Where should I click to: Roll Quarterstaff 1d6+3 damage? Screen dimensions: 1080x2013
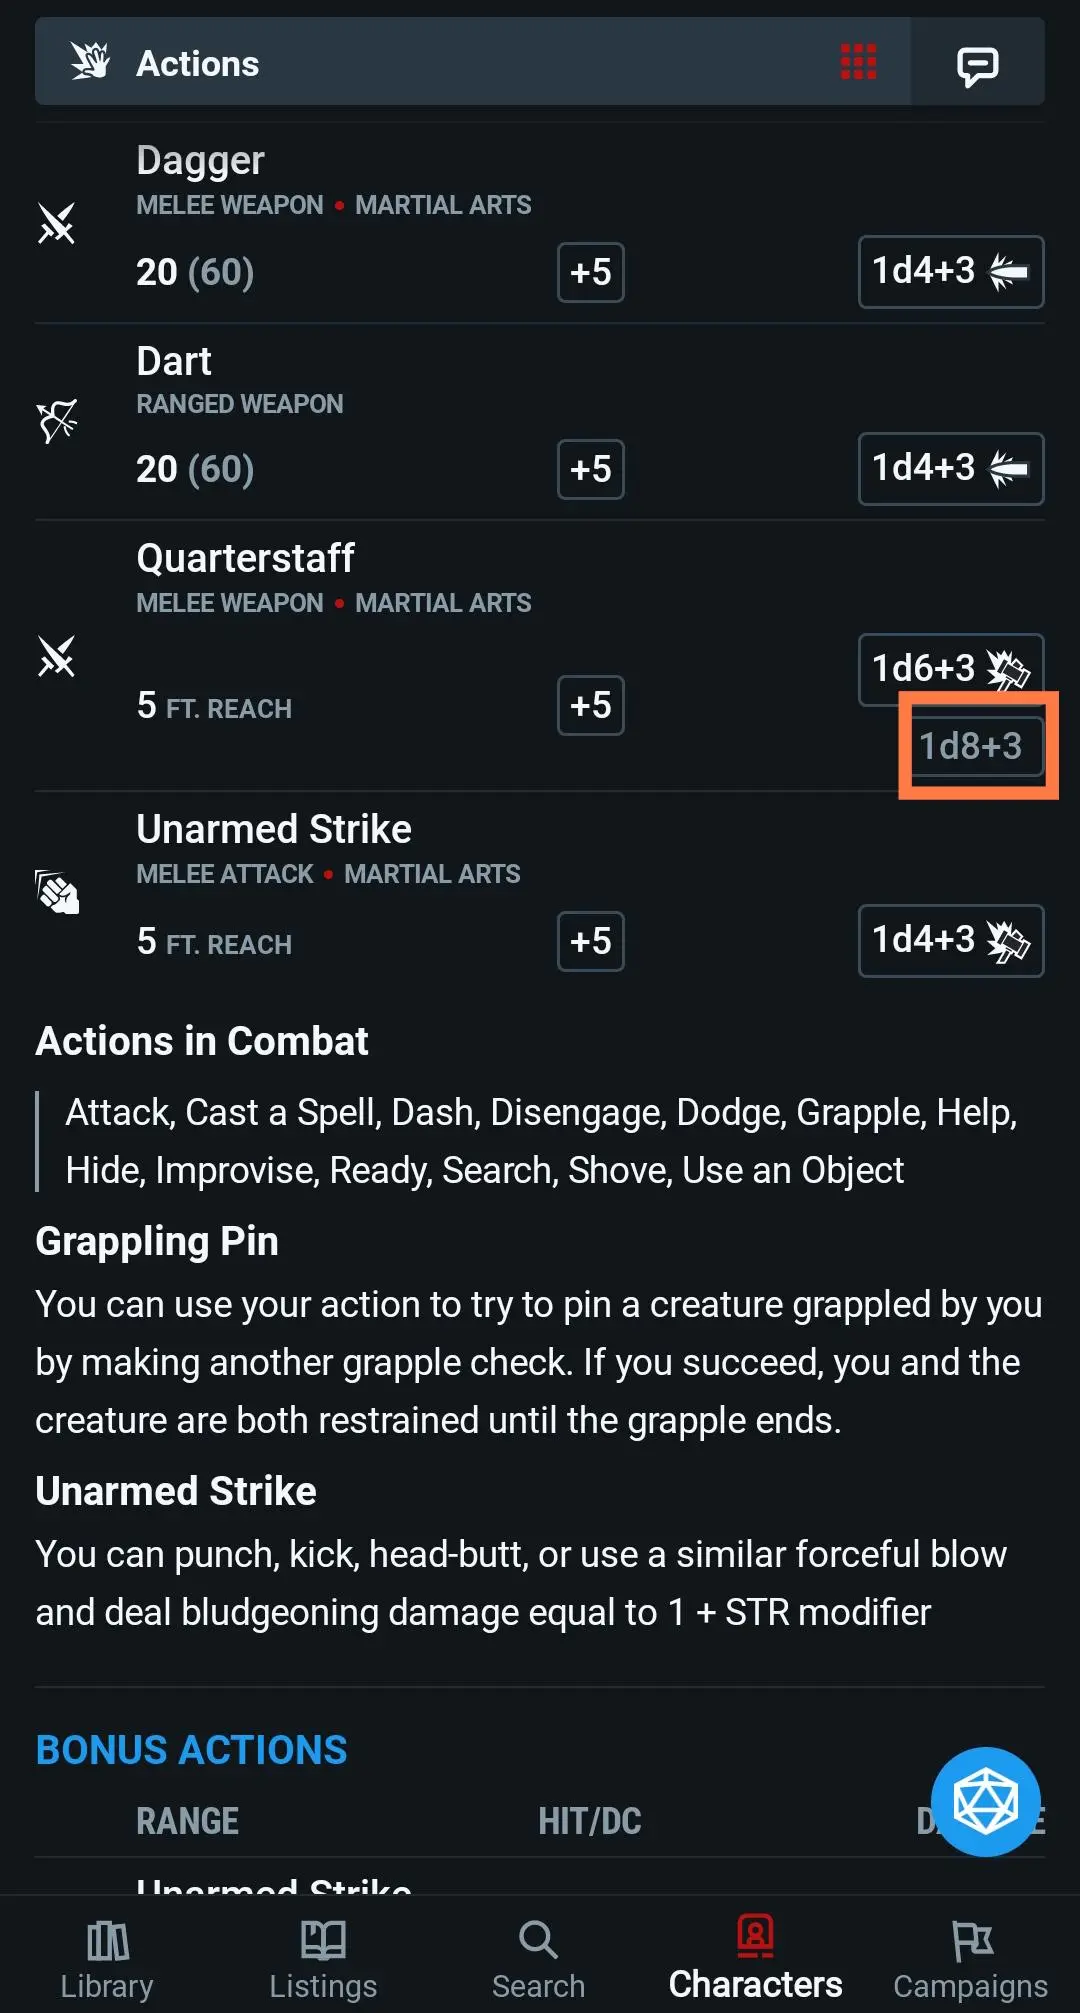point(950,668)
